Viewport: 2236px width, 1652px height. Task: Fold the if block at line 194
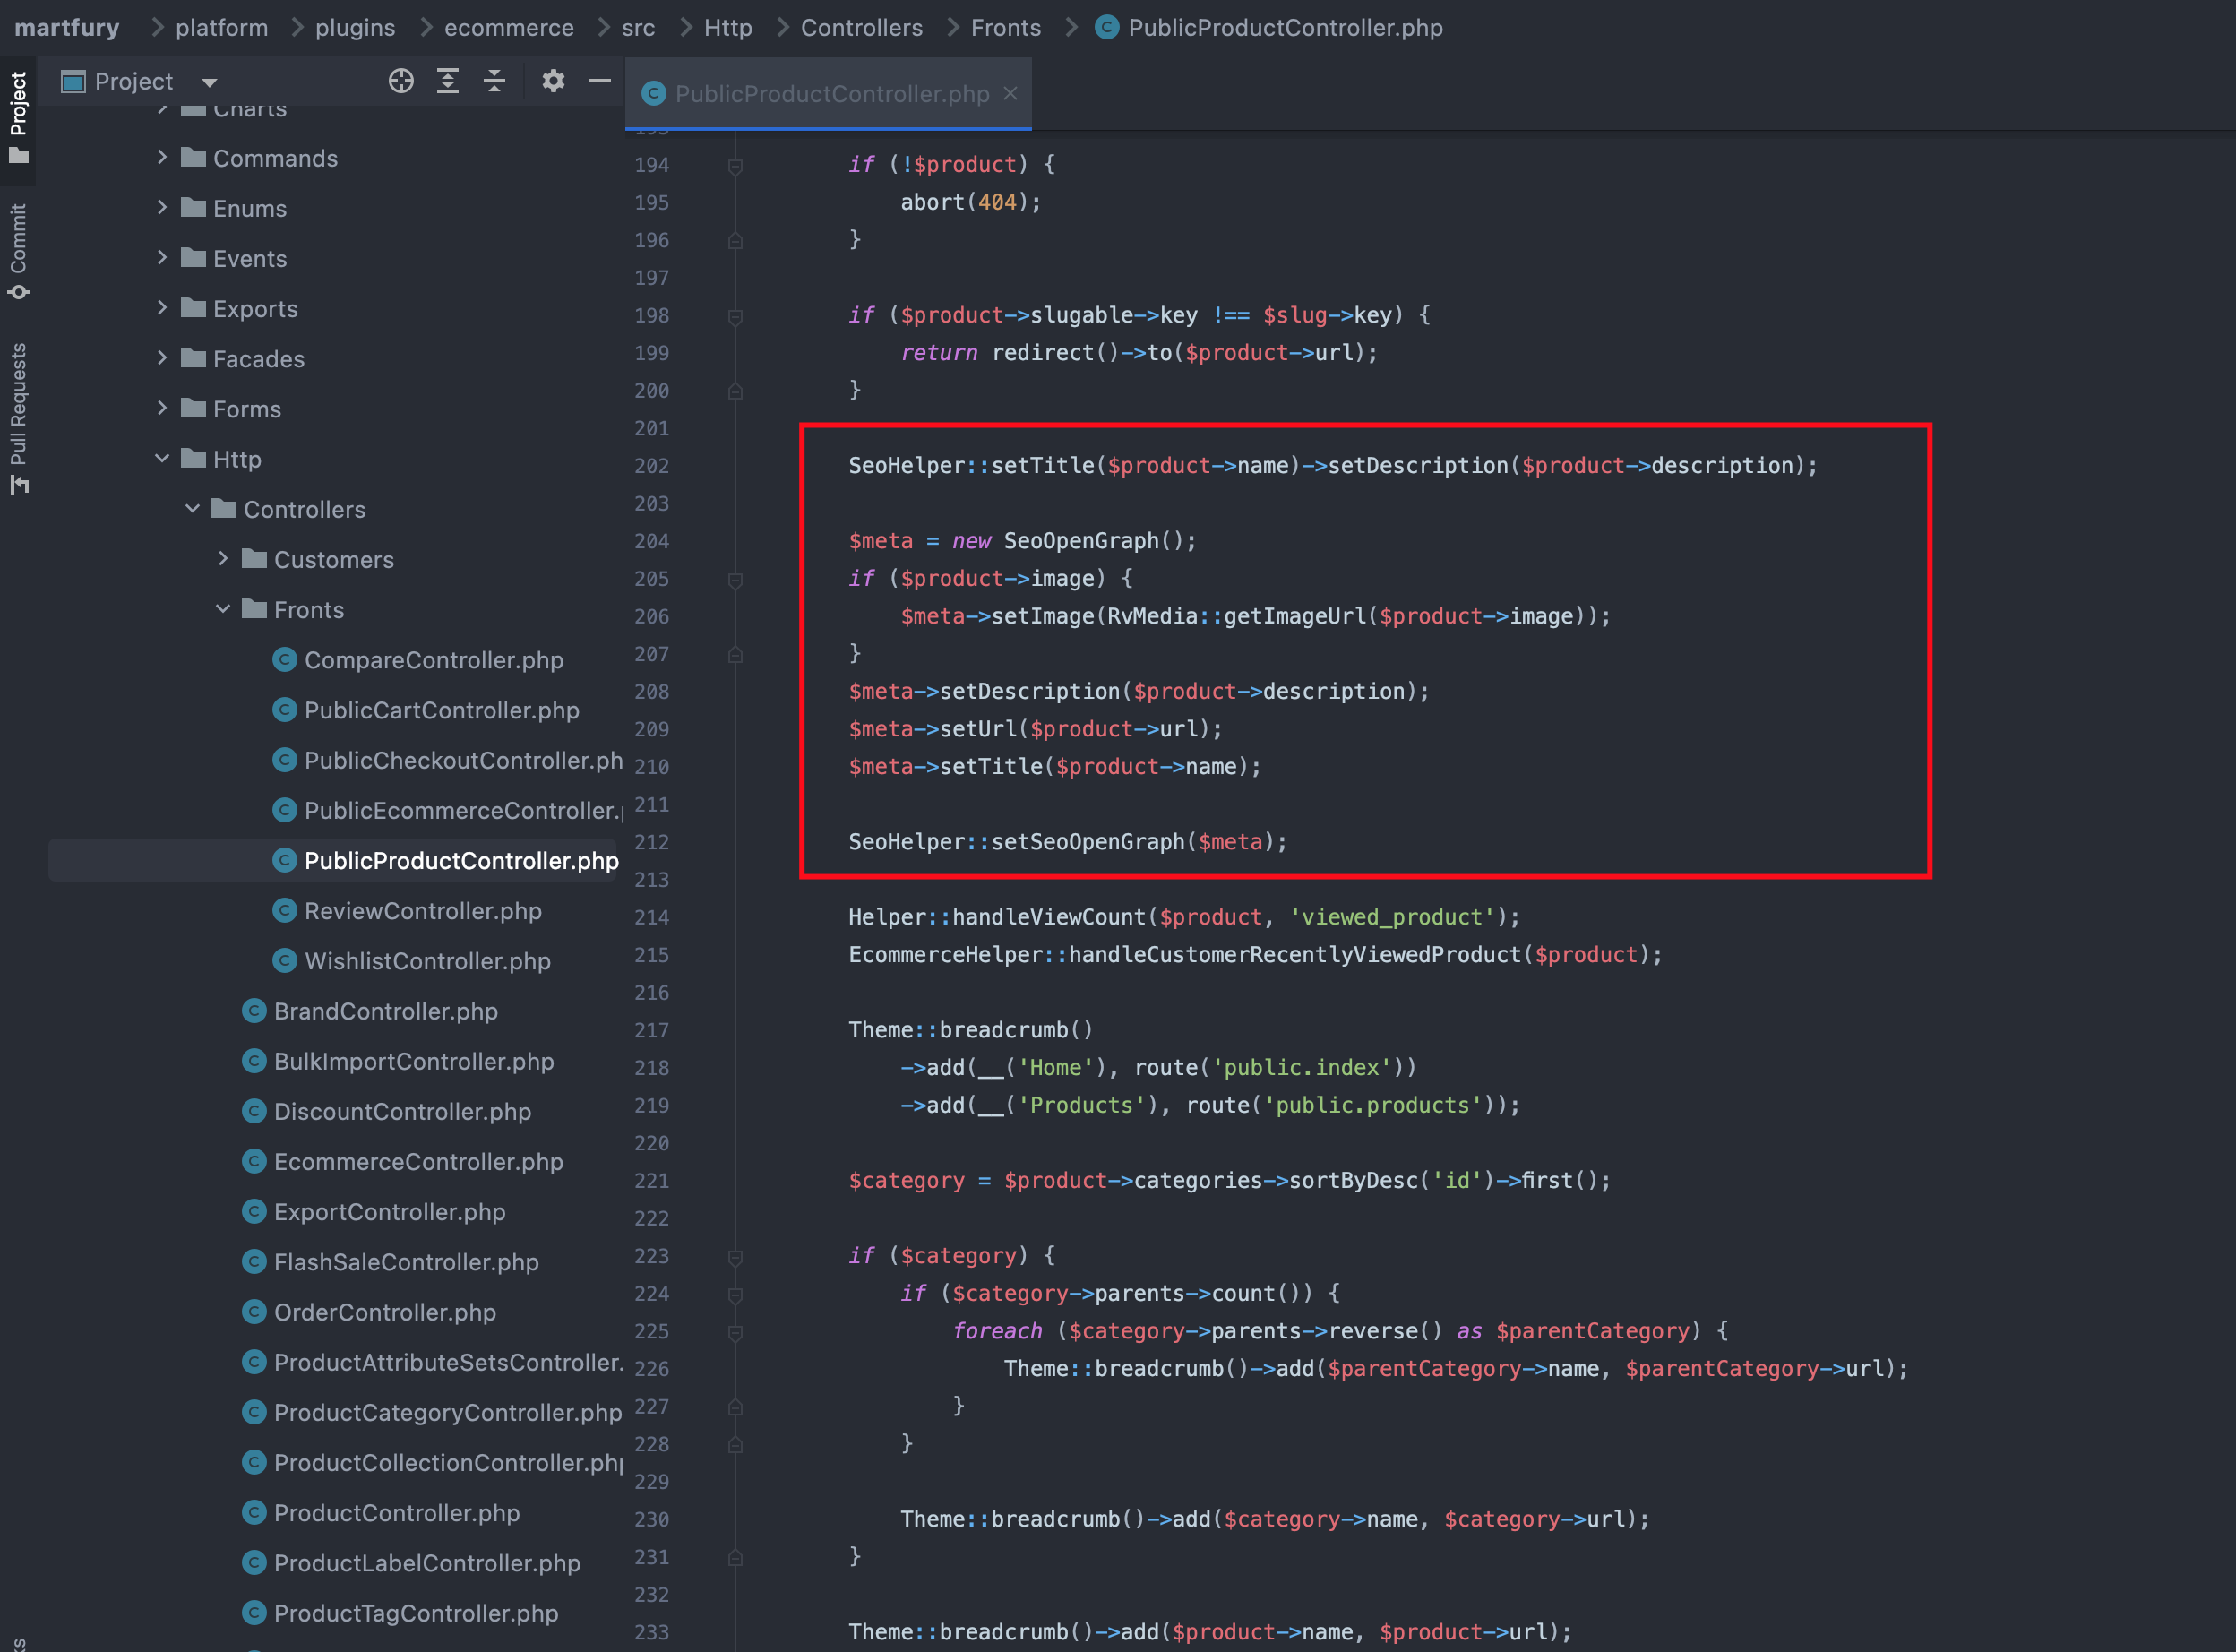click(735, 166)
